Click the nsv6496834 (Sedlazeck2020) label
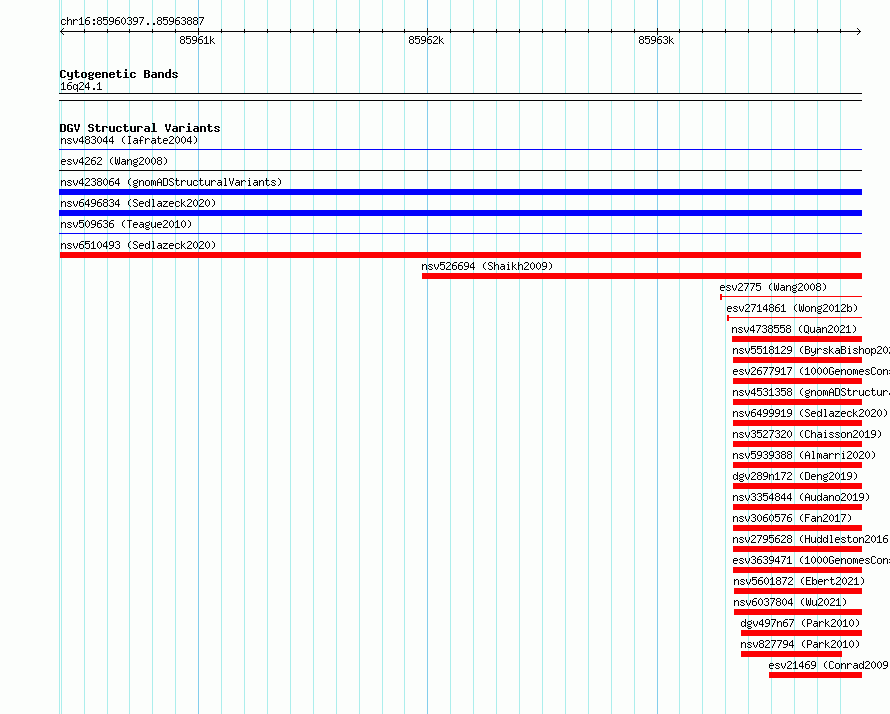 point(138,203)
